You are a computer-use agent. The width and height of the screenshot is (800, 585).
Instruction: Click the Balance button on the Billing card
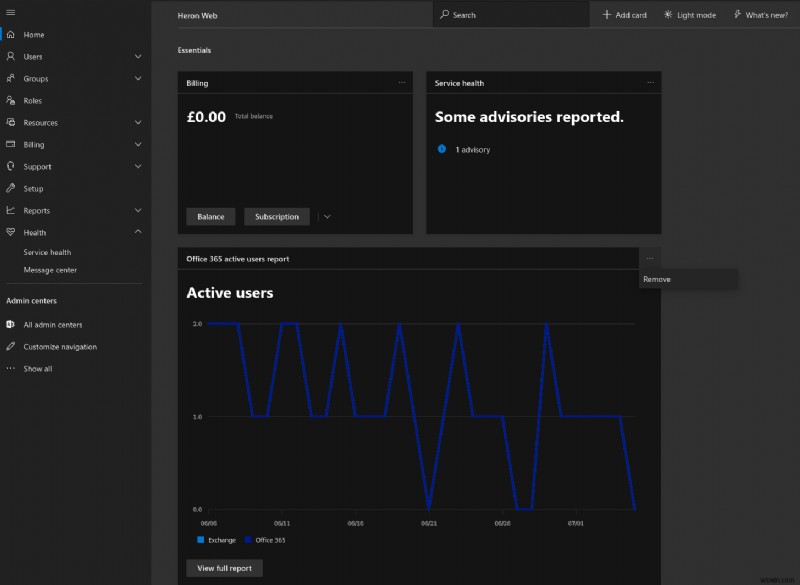pos(210,216)
